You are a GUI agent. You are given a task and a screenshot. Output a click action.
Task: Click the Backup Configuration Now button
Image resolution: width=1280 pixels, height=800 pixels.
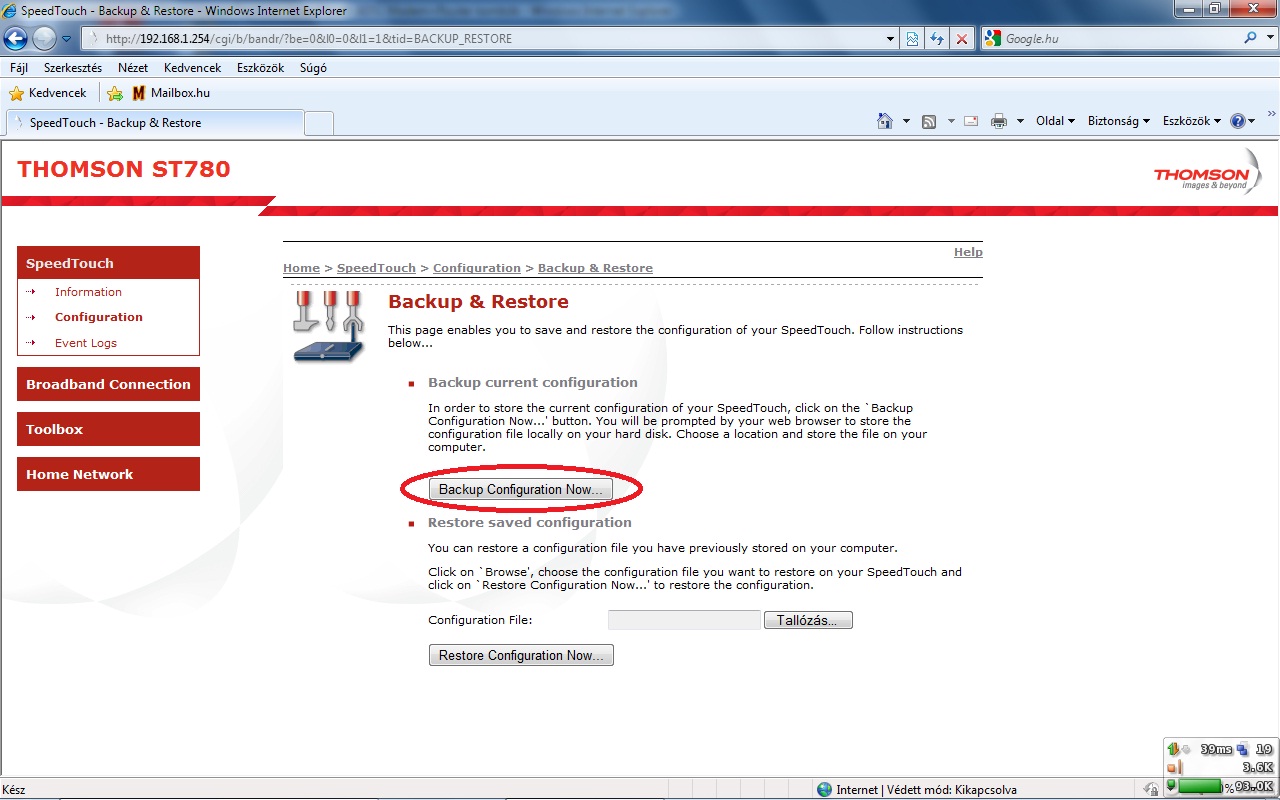click(521, 490)
